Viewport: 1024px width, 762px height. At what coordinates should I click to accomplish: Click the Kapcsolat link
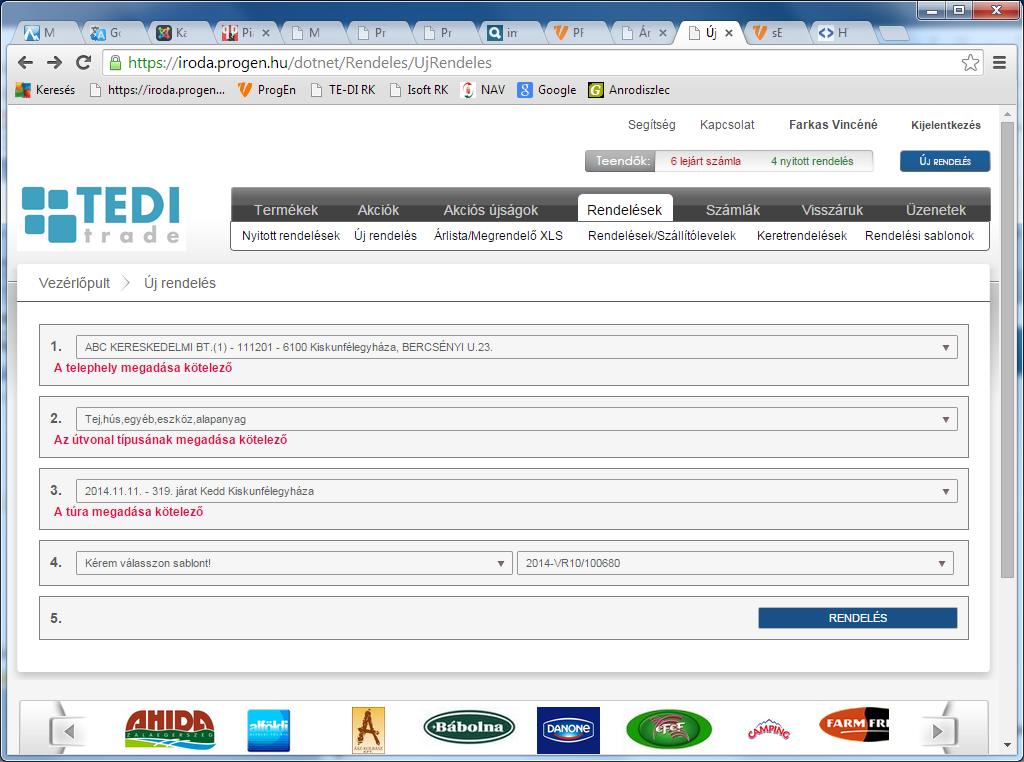(727, 125)
